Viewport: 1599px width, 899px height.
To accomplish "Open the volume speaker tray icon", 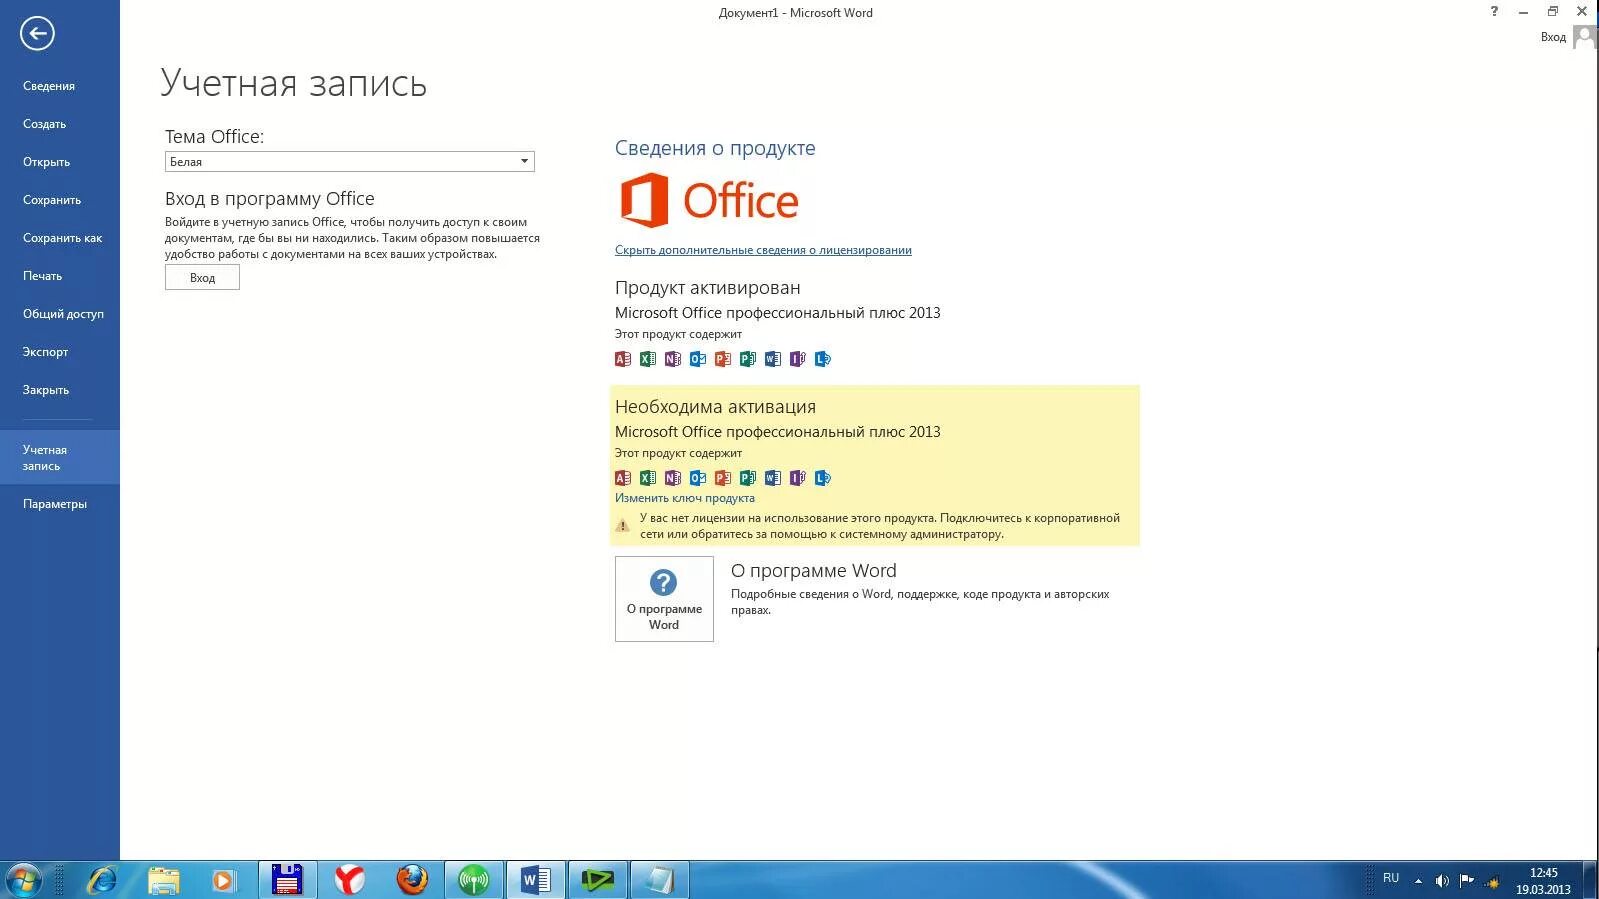I will click(x=1442, y=881).
